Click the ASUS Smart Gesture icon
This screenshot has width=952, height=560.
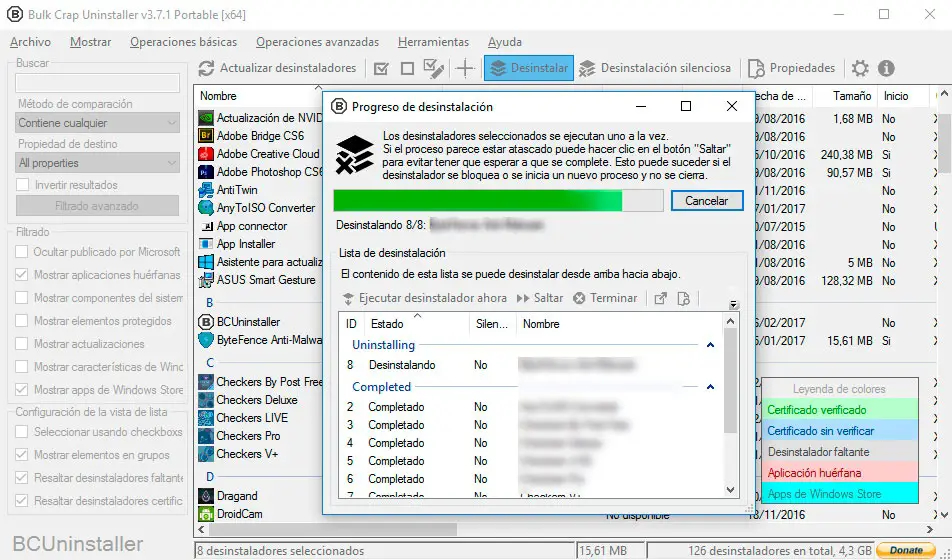pyautogui.click(x=206, y=280)
